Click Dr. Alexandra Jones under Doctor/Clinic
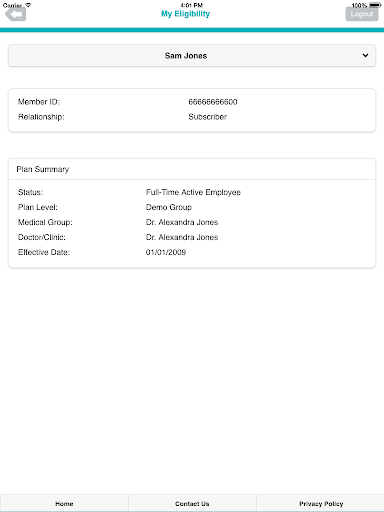This screenshot has height=512, width=384. click(182, 237)
